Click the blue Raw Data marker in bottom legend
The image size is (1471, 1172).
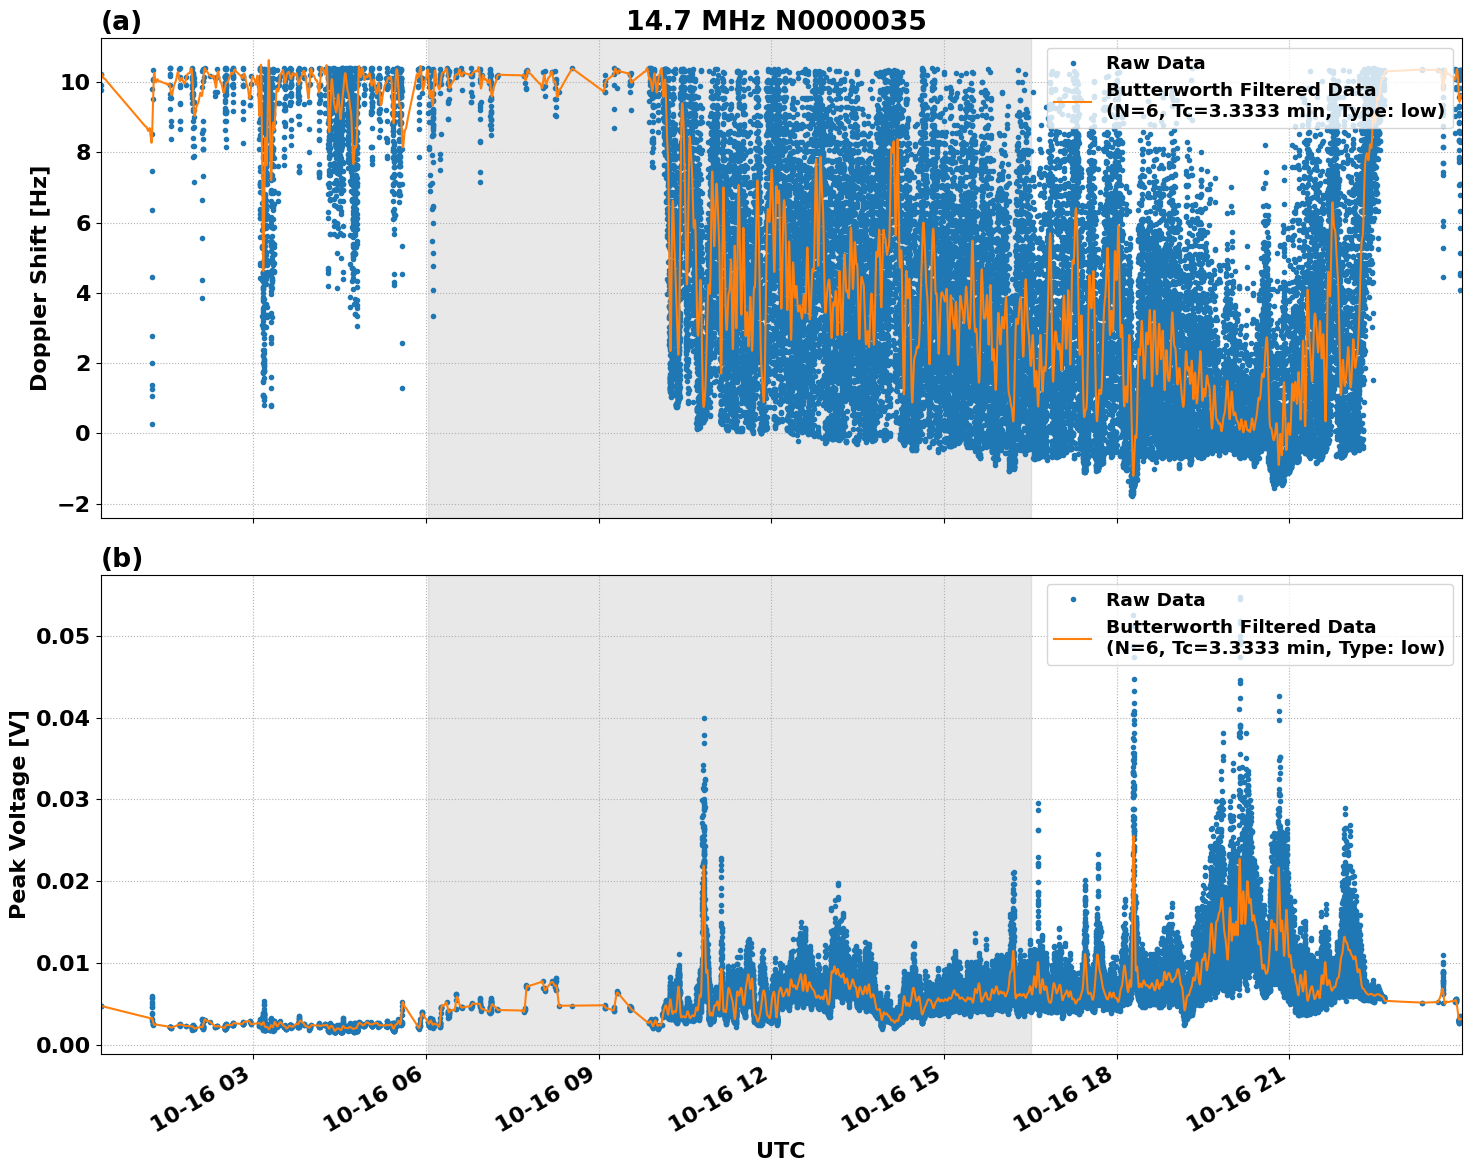pos(1073,601)
